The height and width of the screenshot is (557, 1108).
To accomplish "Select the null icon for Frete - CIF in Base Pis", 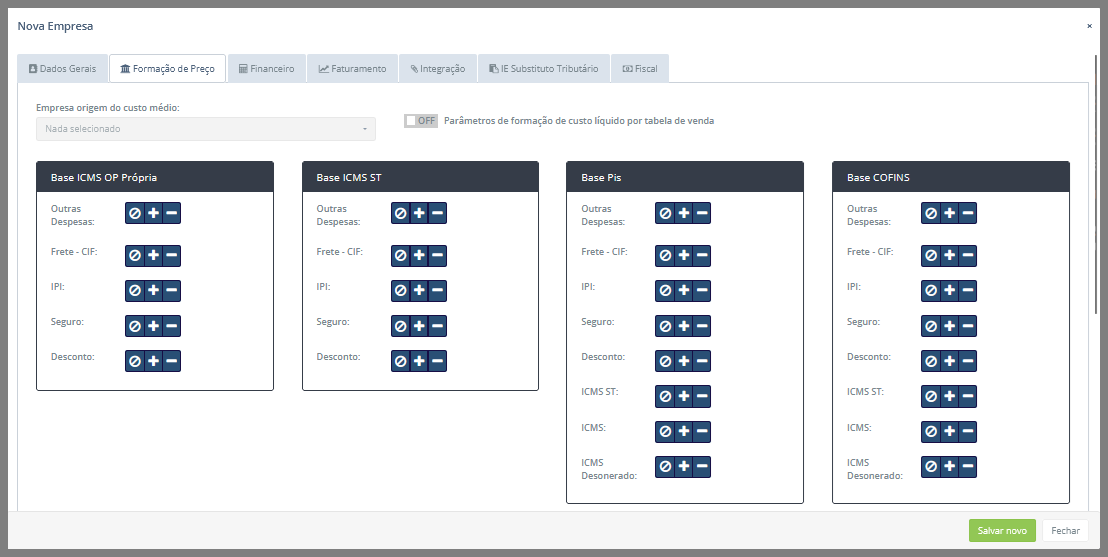I will pos(665,256).
